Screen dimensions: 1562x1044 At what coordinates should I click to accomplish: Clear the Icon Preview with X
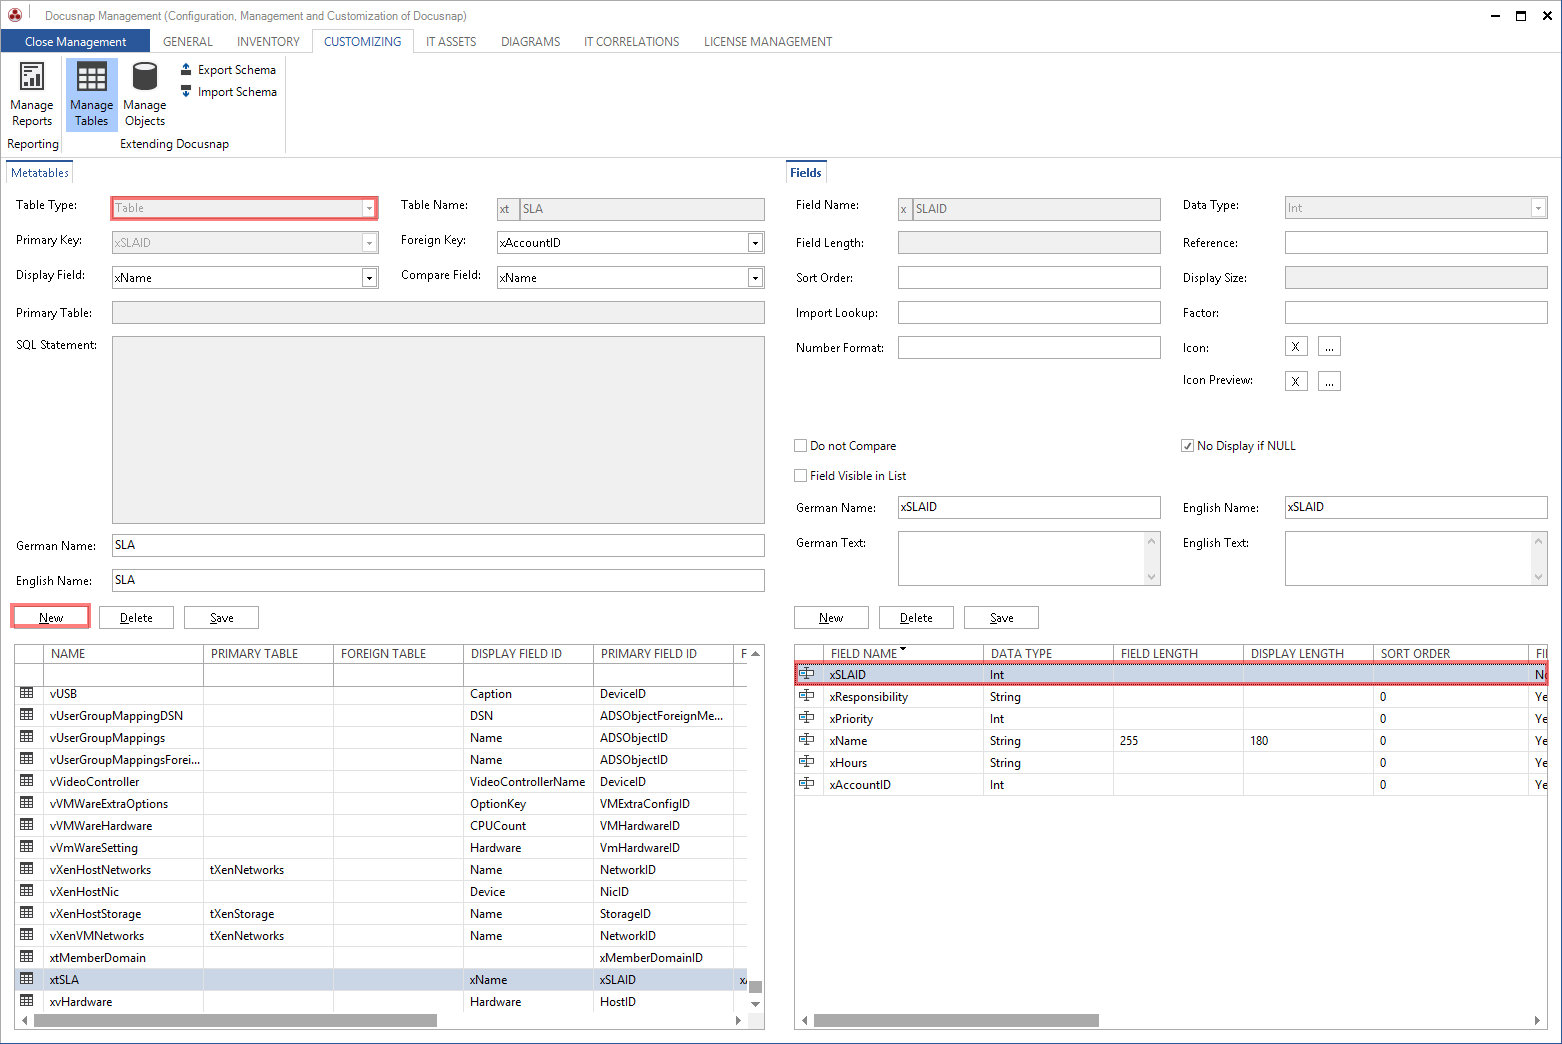pos(1296,381)
